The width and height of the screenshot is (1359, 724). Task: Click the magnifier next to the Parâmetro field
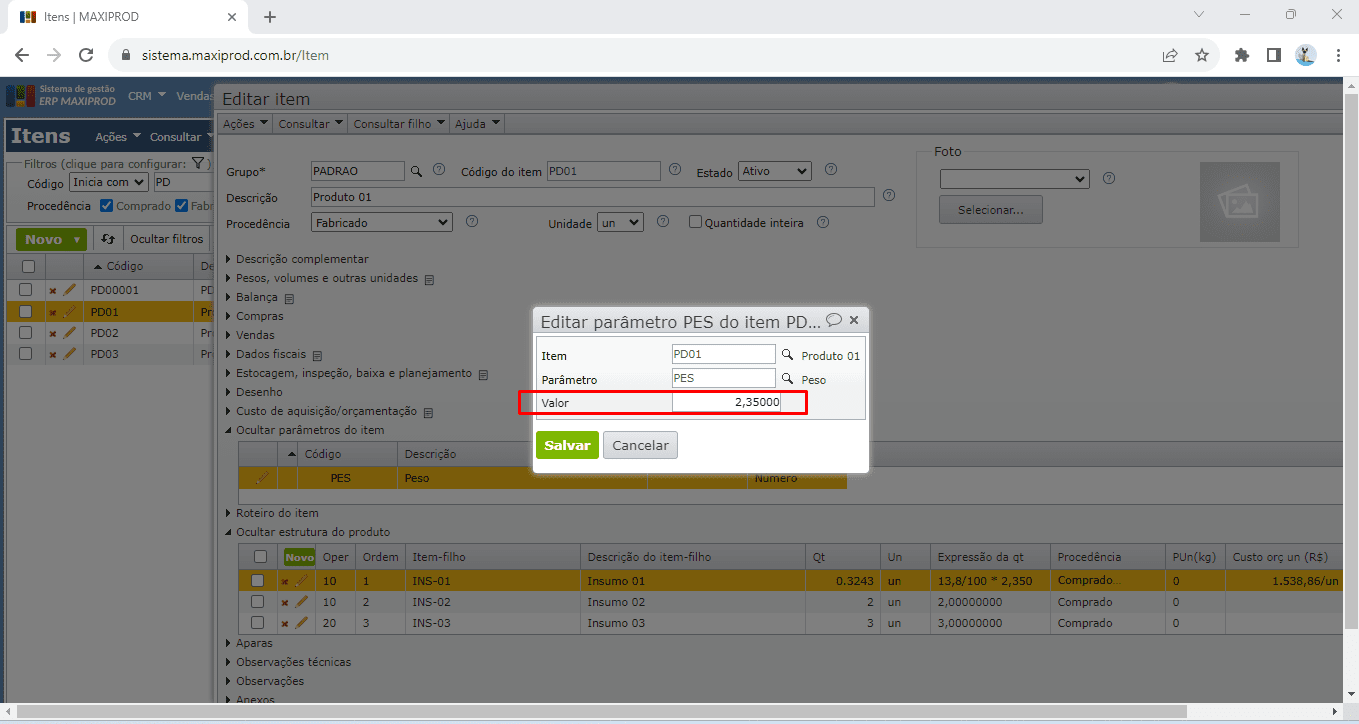pyautogui.click(x=788, y=379)
